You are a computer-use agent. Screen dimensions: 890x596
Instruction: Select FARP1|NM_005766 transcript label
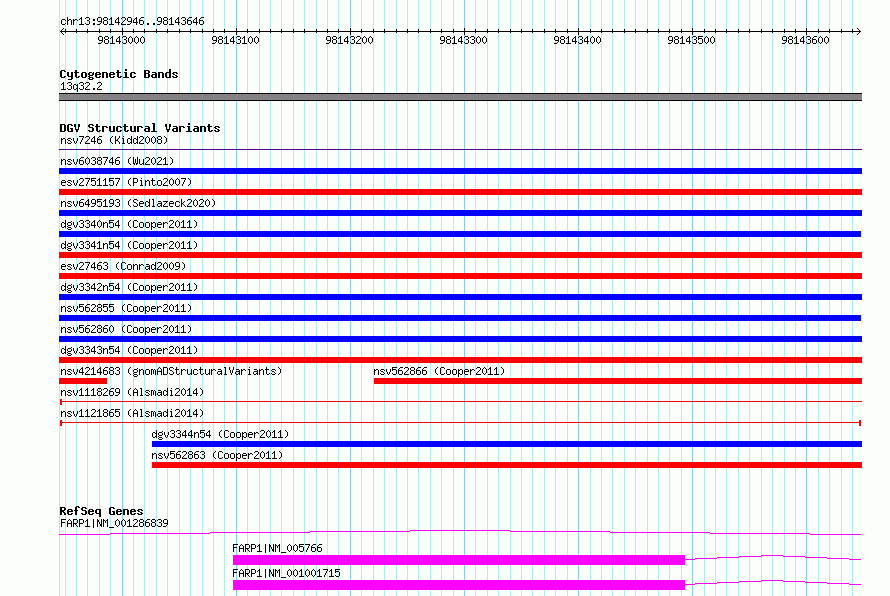(x=277, y=548)
